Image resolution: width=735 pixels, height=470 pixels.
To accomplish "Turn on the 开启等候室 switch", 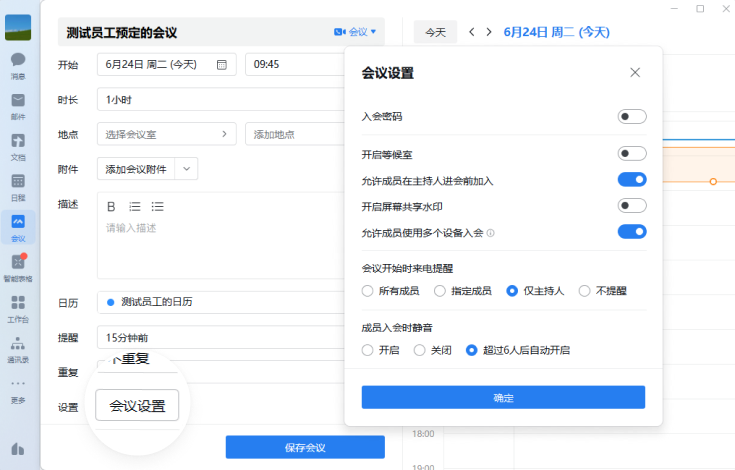I will [x=632, y=153].
